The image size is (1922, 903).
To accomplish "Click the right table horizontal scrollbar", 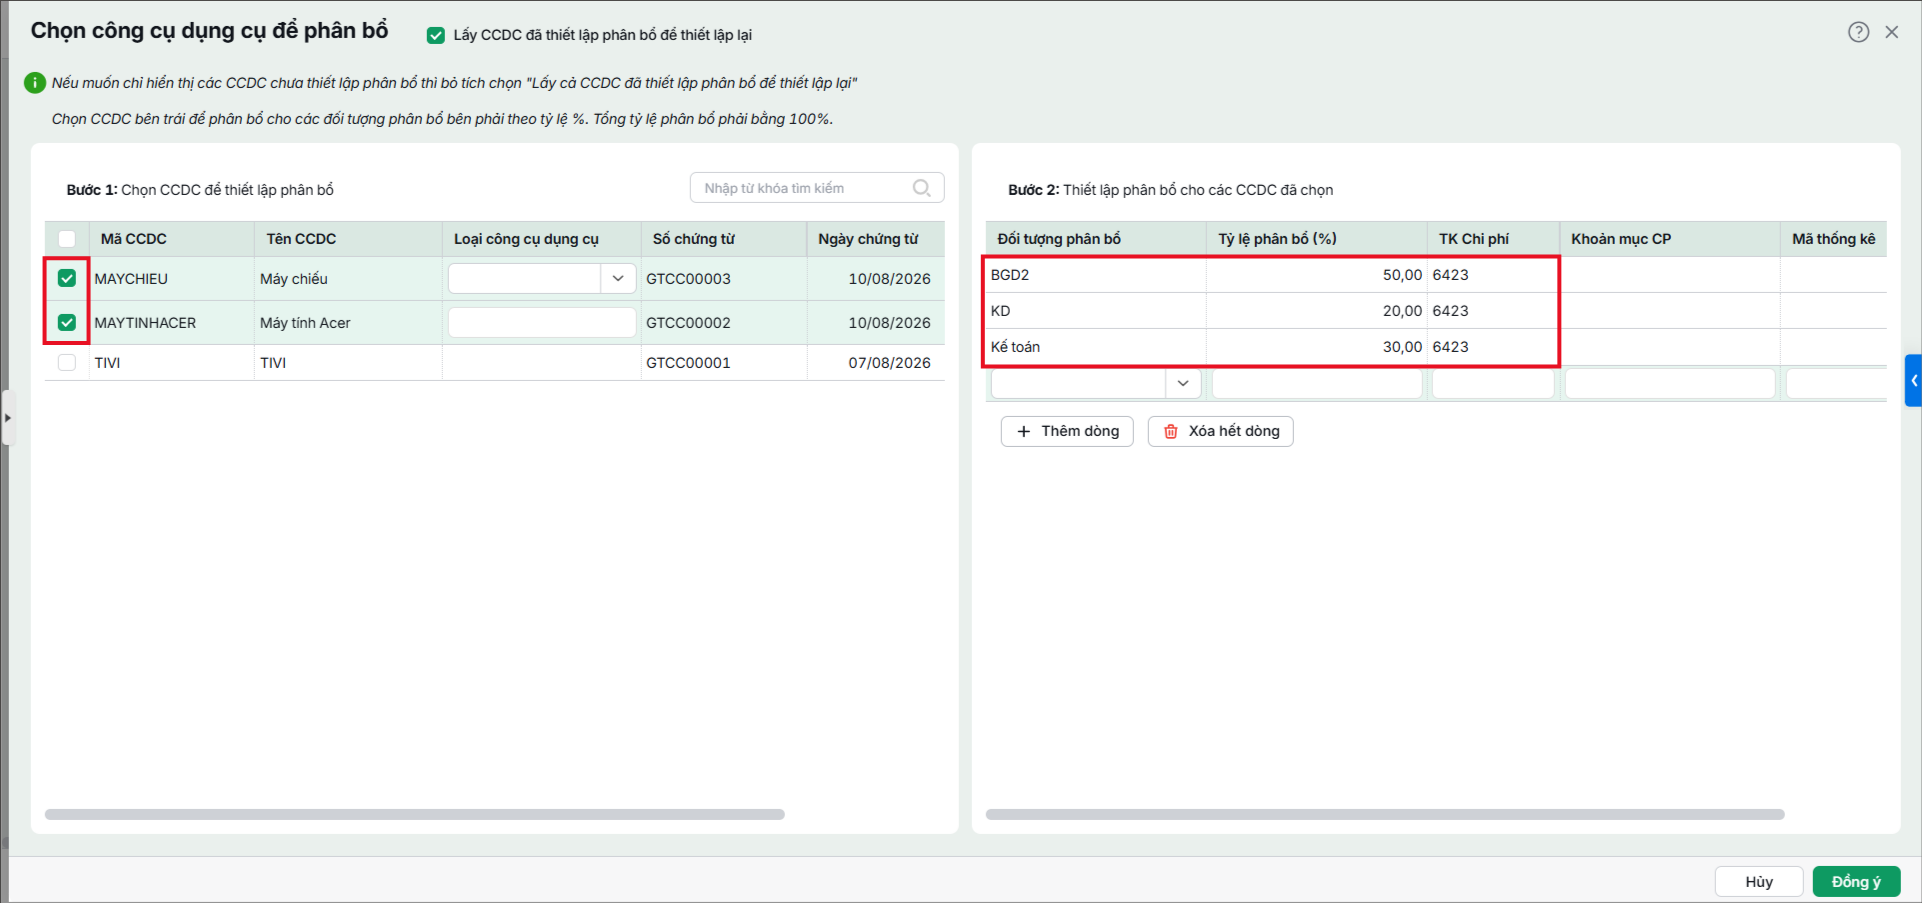I will point(1385,815).
